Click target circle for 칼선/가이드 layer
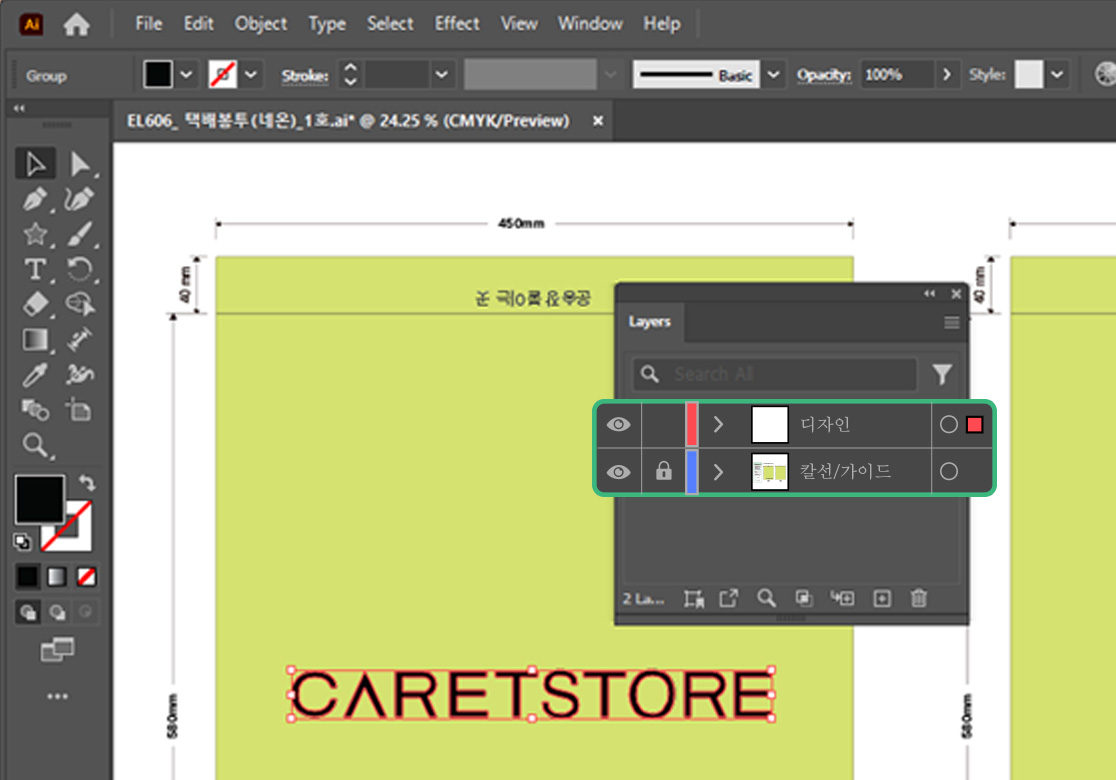This screenshot has height=780, width=1116. pos(949,471)
